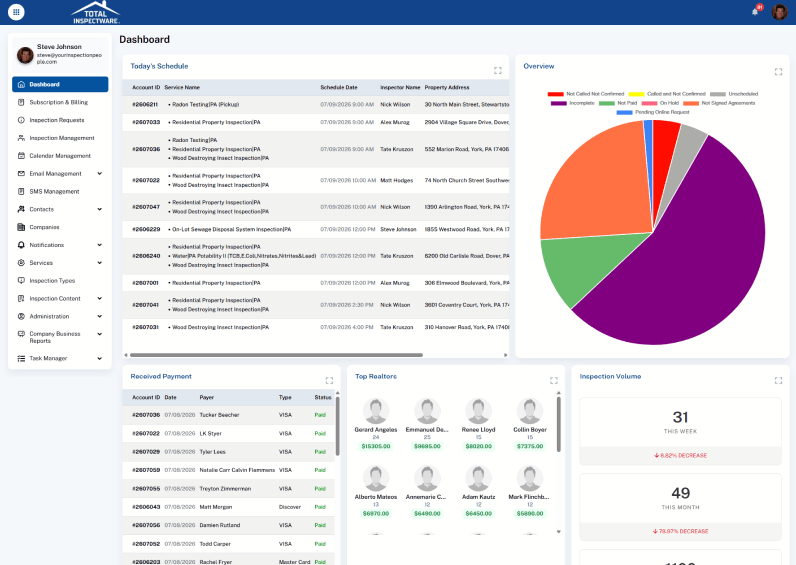Click the SMS Management sidebar icon
796x565 pixels.
pos(21,191)
